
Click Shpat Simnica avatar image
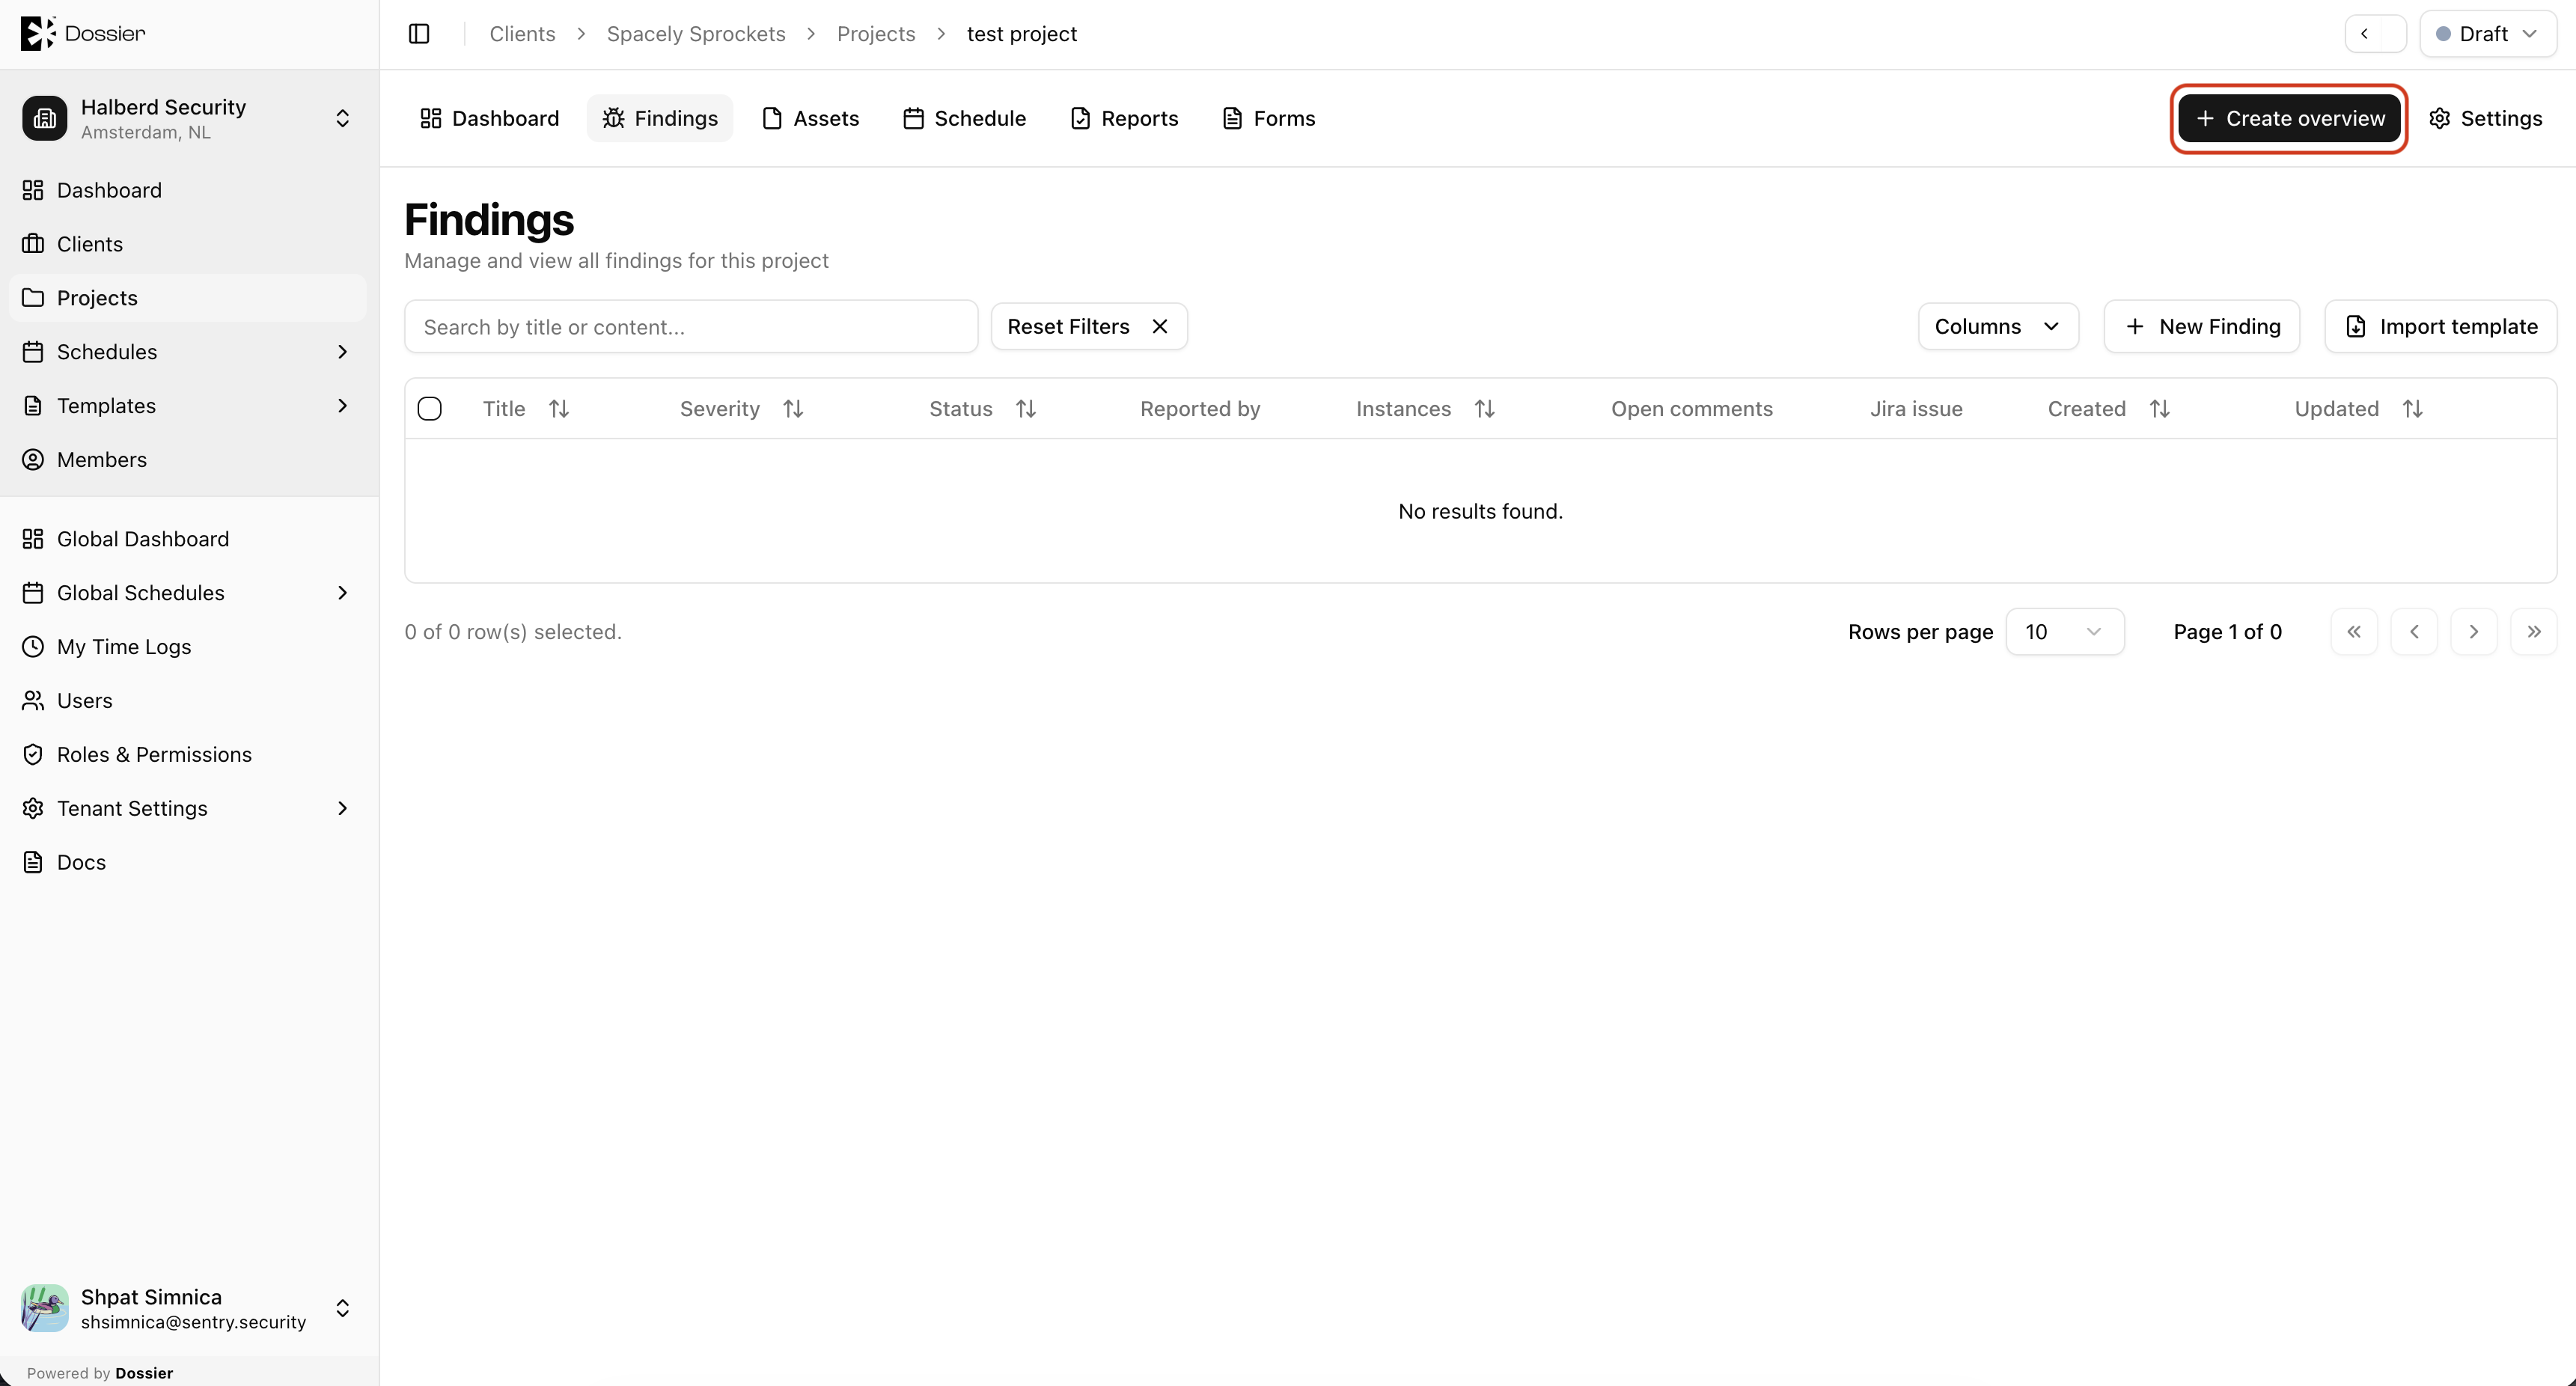[x=45, y=1308]
